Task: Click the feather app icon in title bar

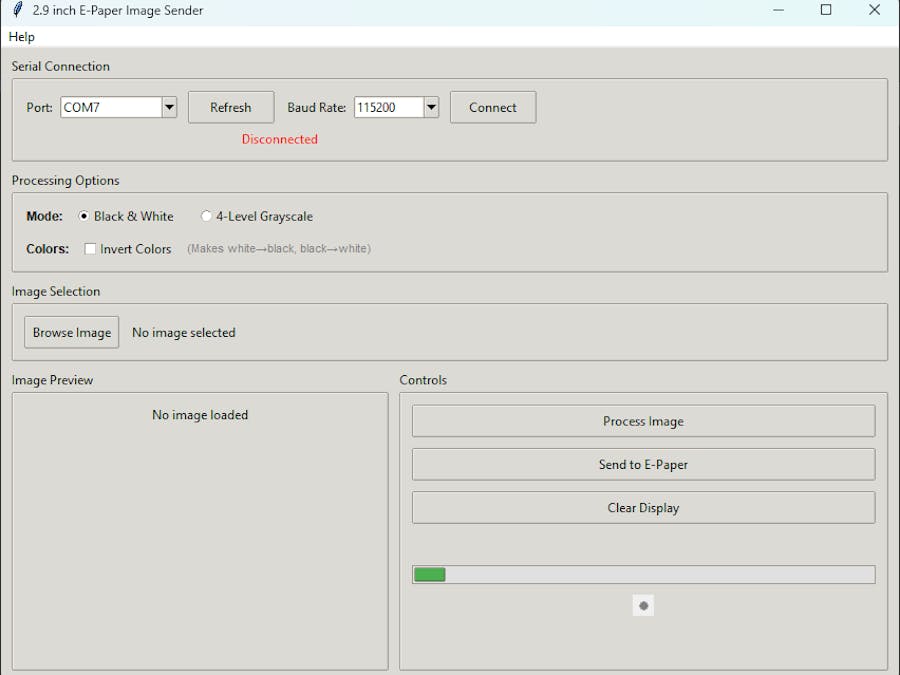Action: (x=17, y=10)
